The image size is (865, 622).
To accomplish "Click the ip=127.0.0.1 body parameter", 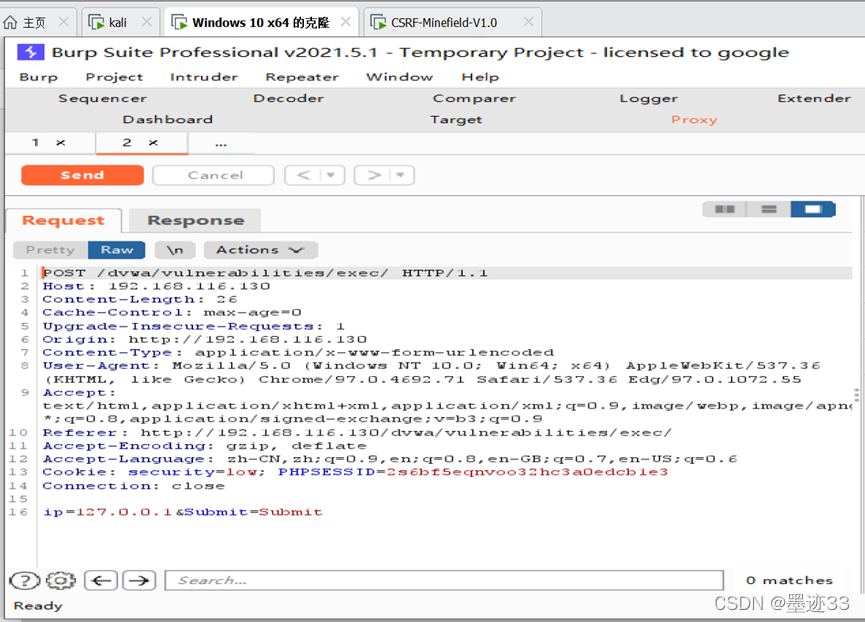I will pyautogui.click(x=108, y=512).
